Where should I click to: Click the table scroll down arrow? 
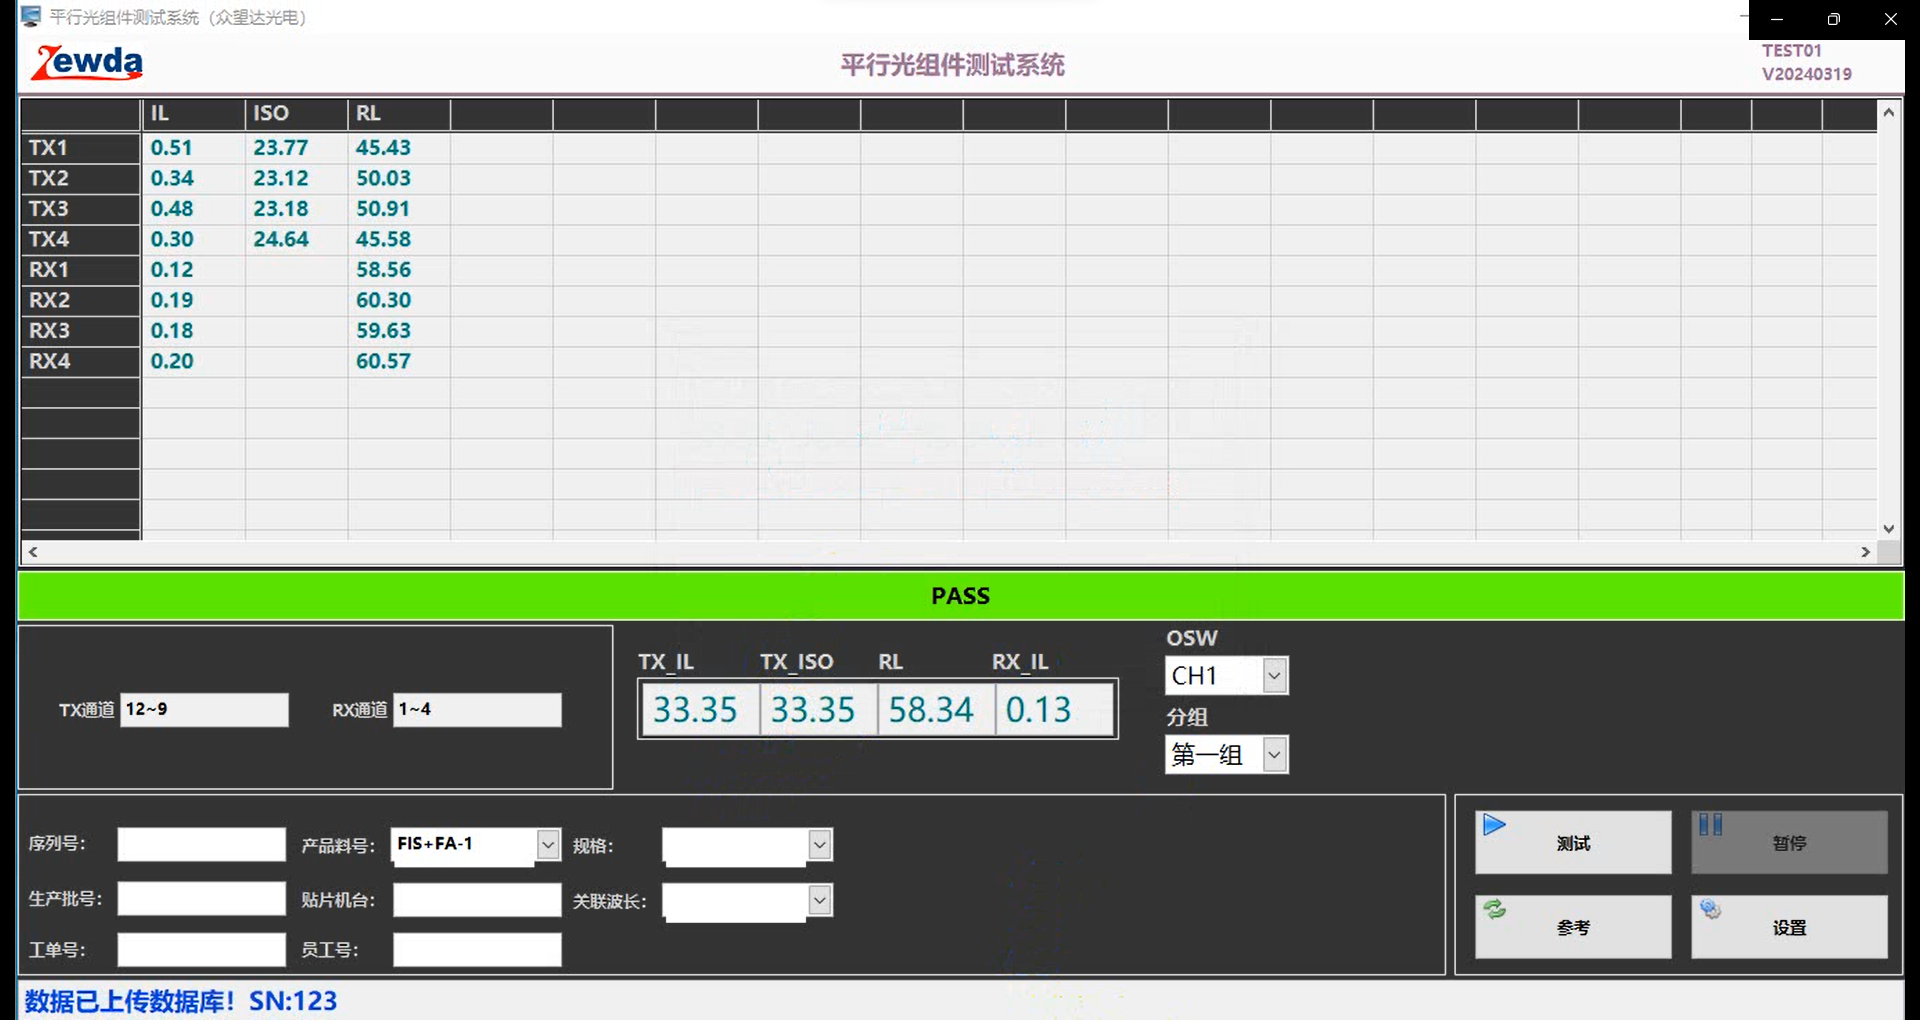[x=1888, y=529]
